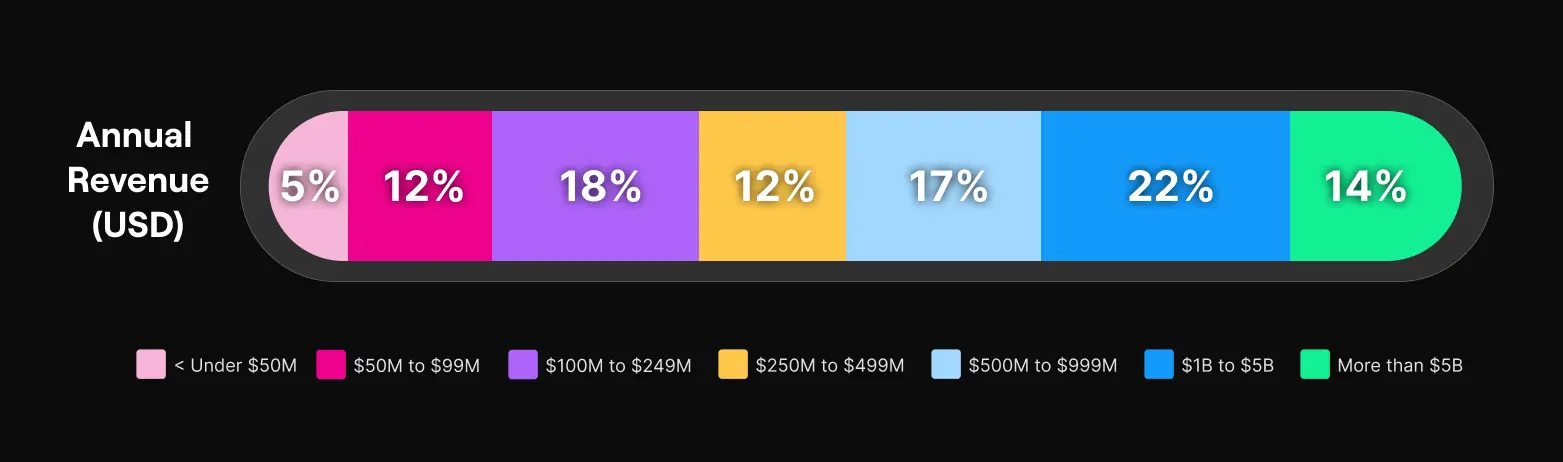Select the yellow 12% bar segment

[772, 186]
